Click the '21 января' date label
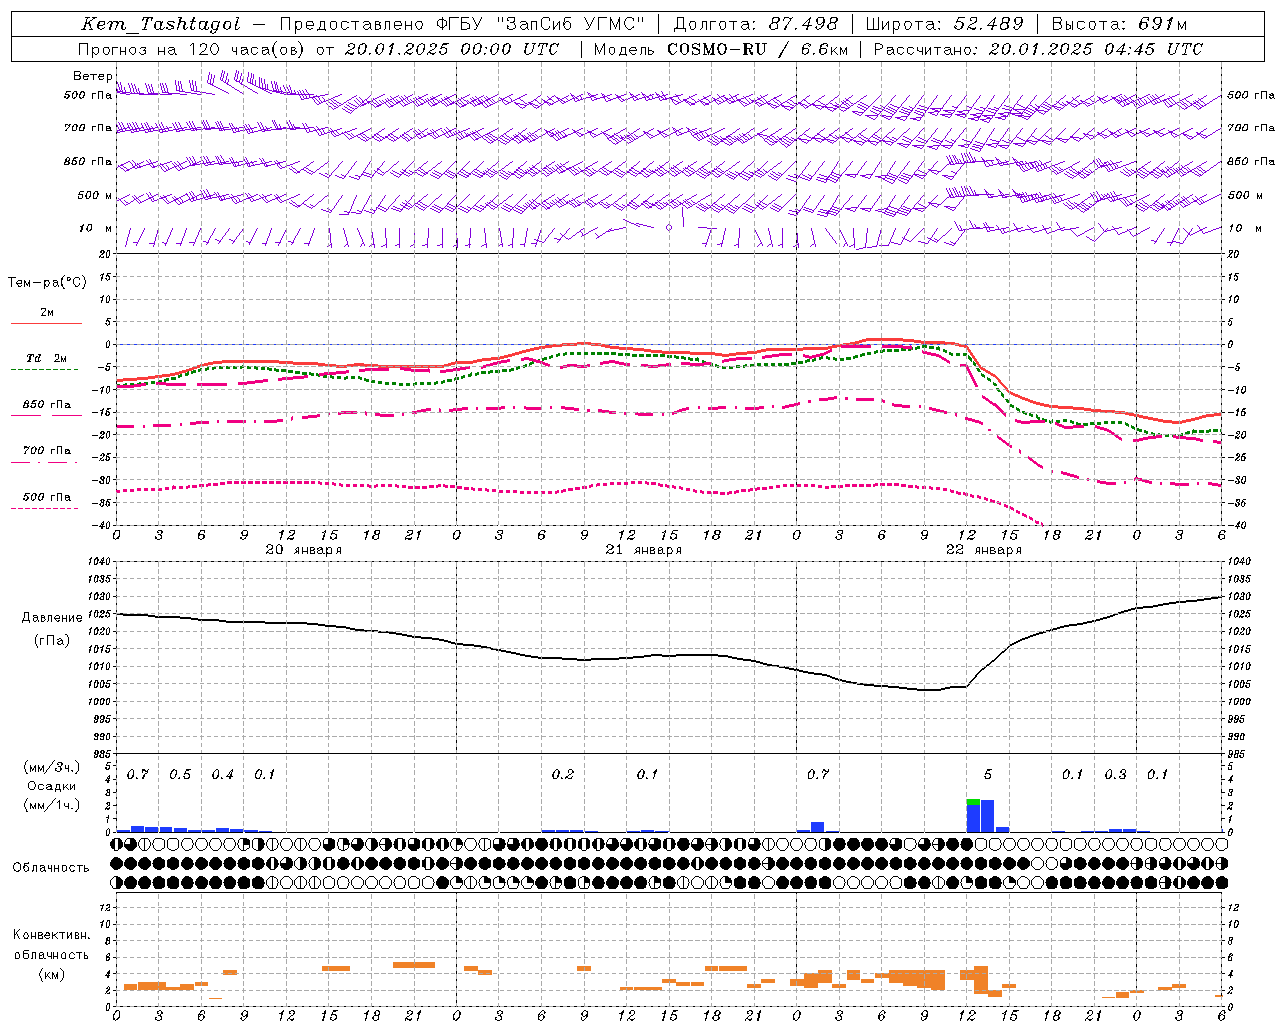 pos(644,550)
